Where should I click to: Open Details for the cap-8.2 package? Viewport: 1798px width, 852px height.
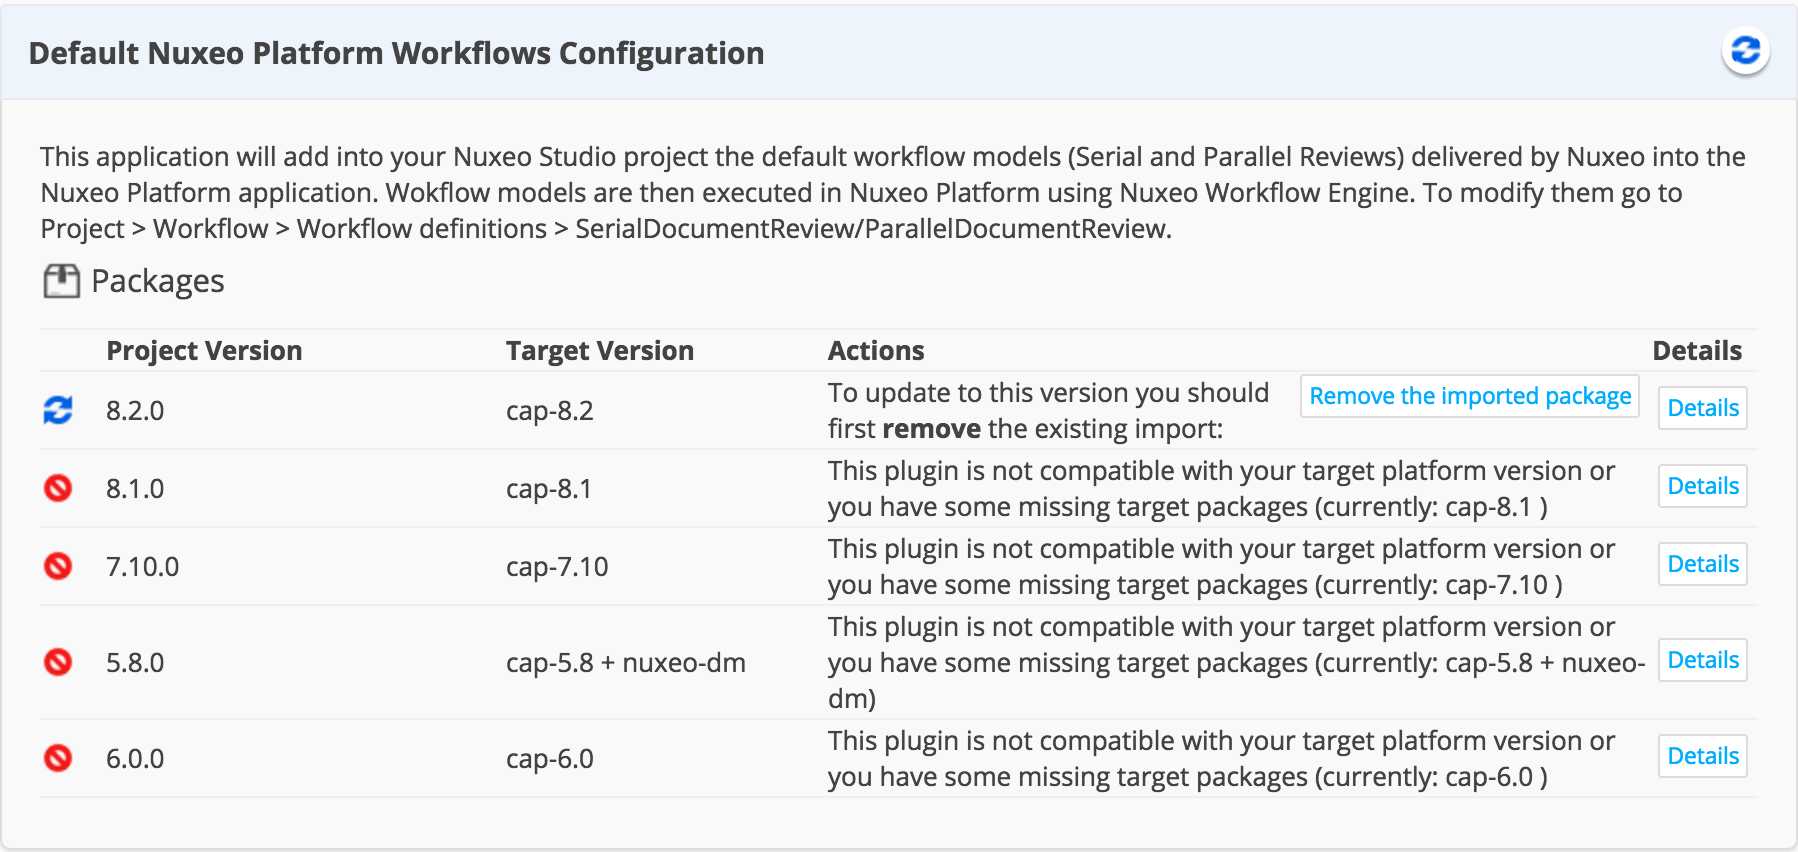pyautogui.click(x=1702, y=408)
